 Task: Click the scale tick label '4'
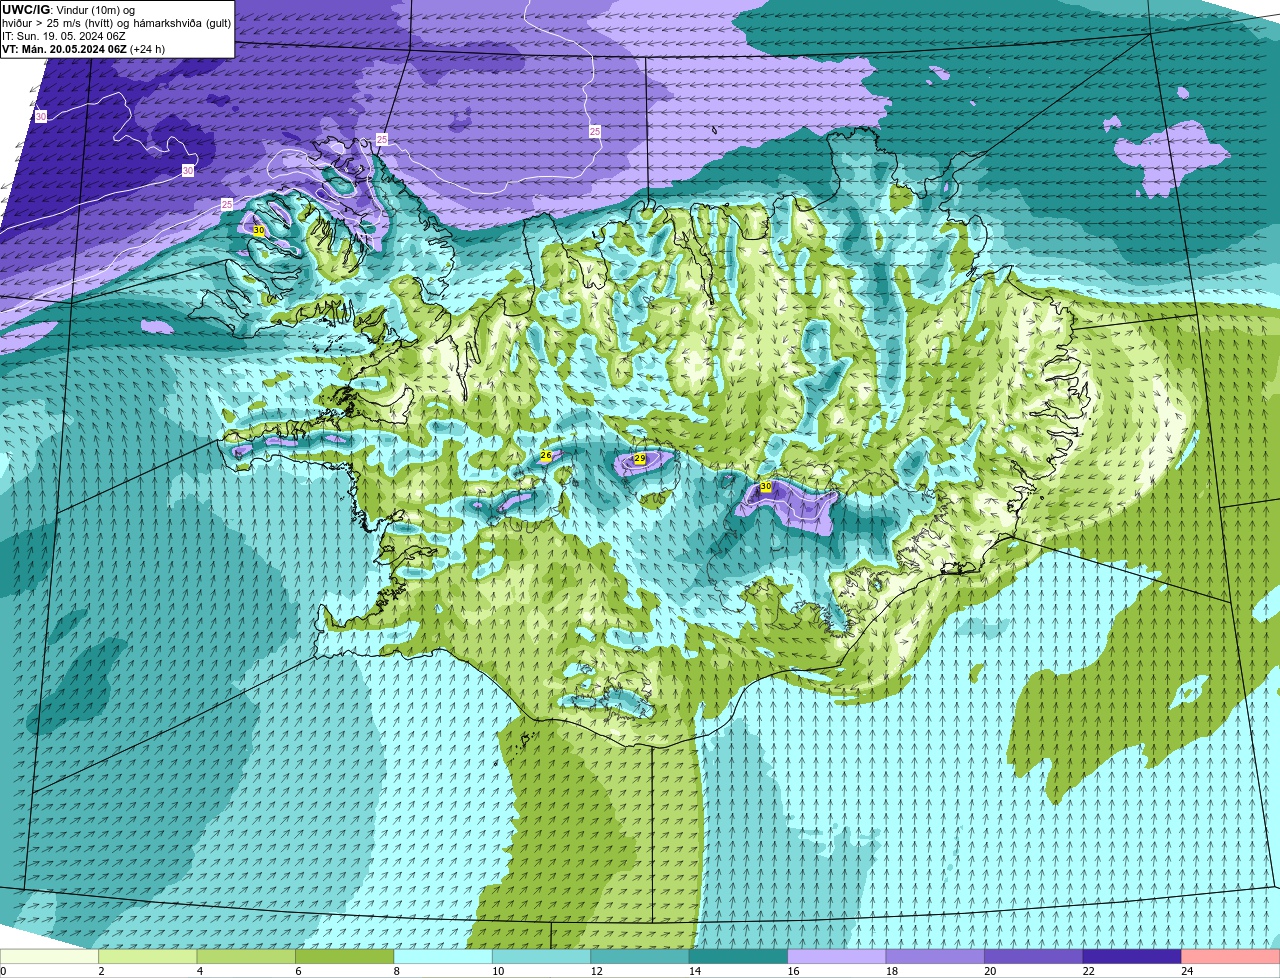pos(199,971)
